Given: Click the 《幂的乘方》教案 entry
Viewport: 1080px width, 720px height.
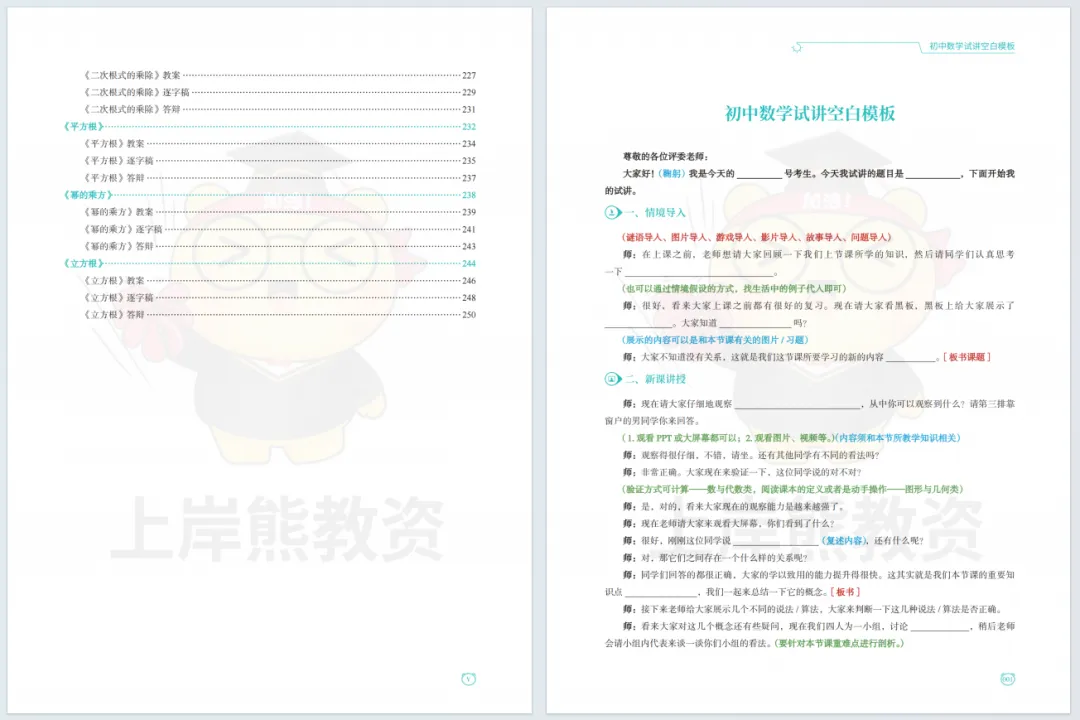Looking at the screenshot, I should pos(279,212).
